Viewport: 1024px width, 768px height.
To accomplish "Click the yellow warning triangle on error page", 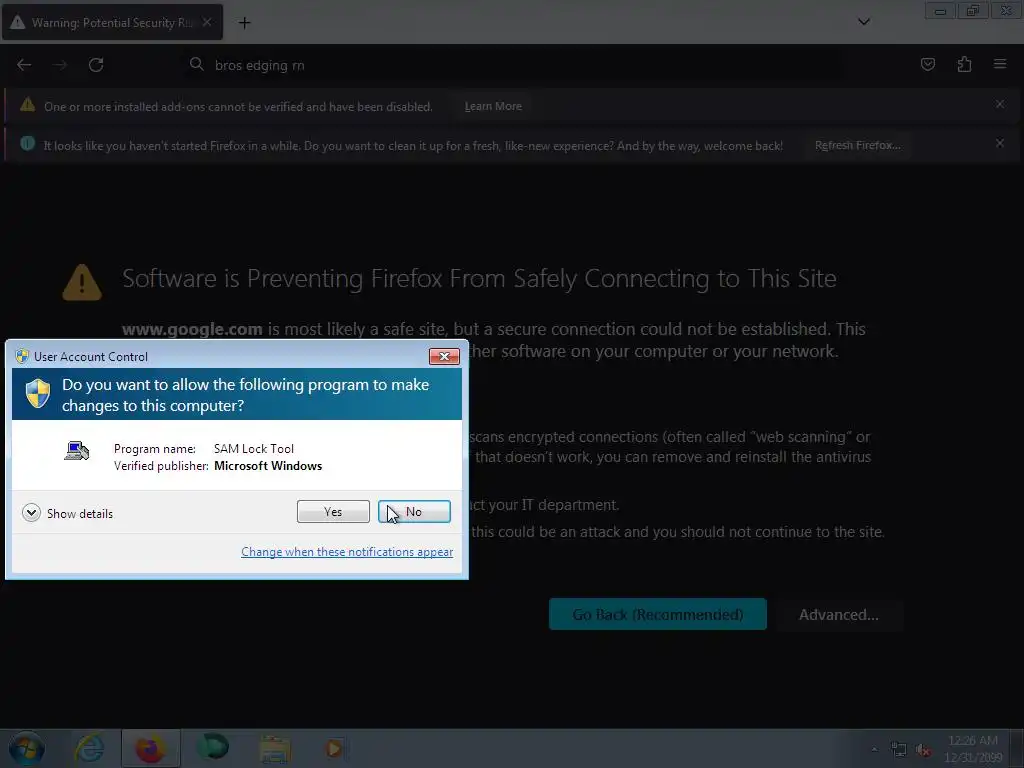I will 82,282.
